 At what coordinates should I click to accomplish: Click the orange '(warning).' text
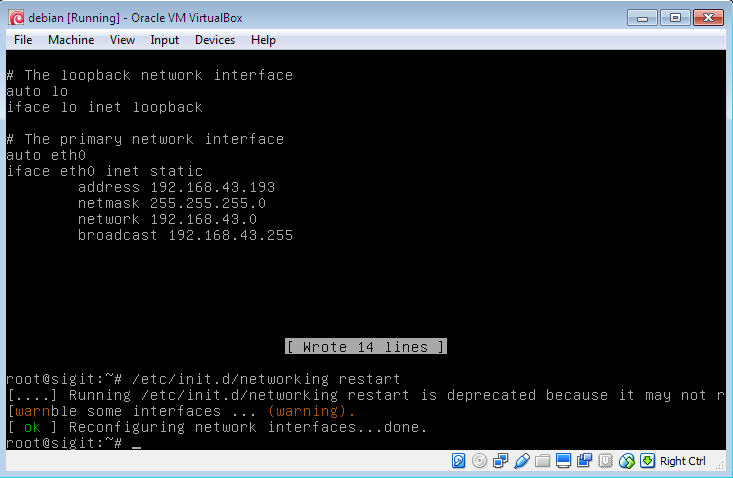pos(311,411)
